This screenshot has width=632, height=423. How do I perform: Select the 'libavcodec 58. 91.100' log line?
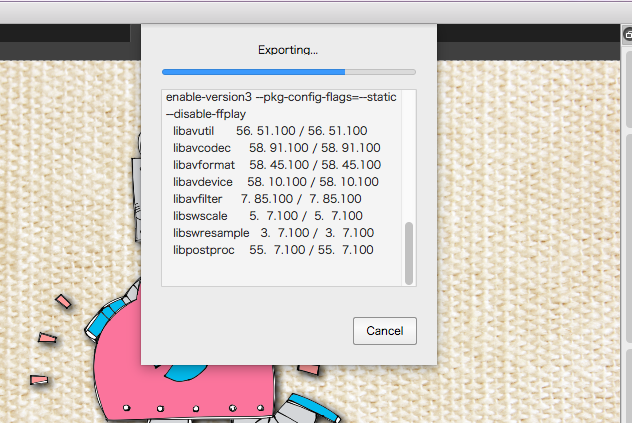276,148
